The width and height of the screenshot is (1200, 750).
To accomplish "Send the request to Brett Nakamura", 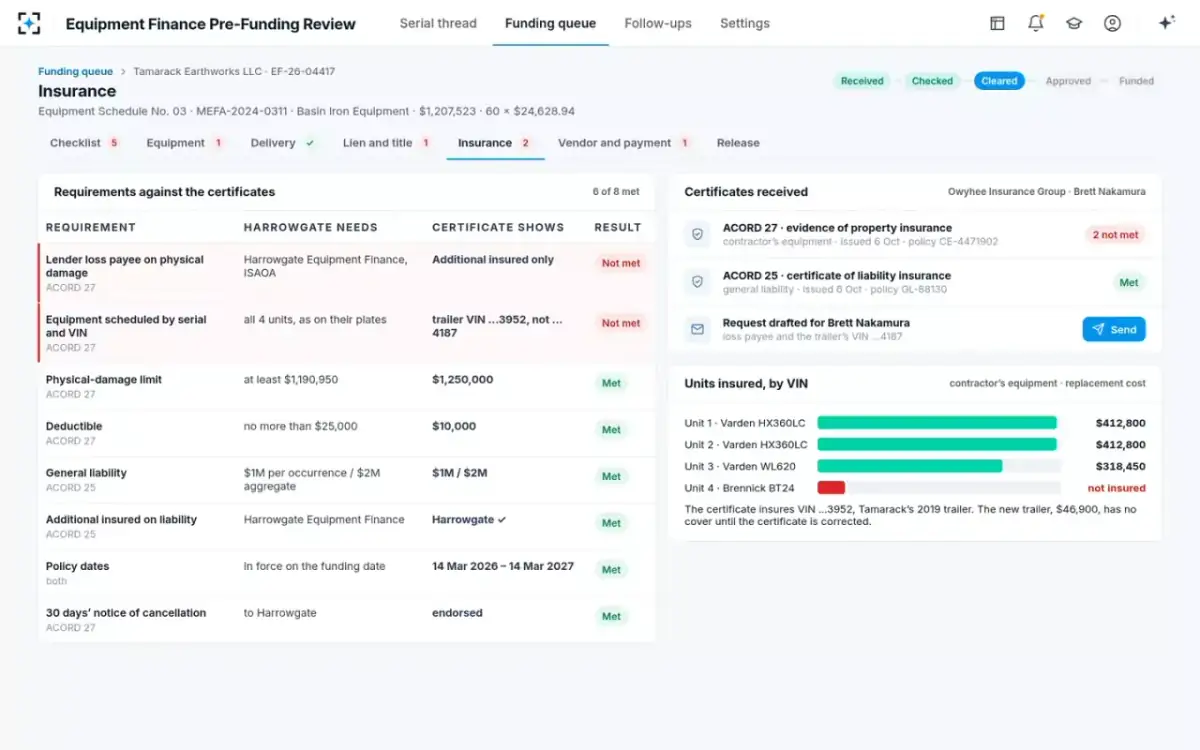I will [1114, 329].
